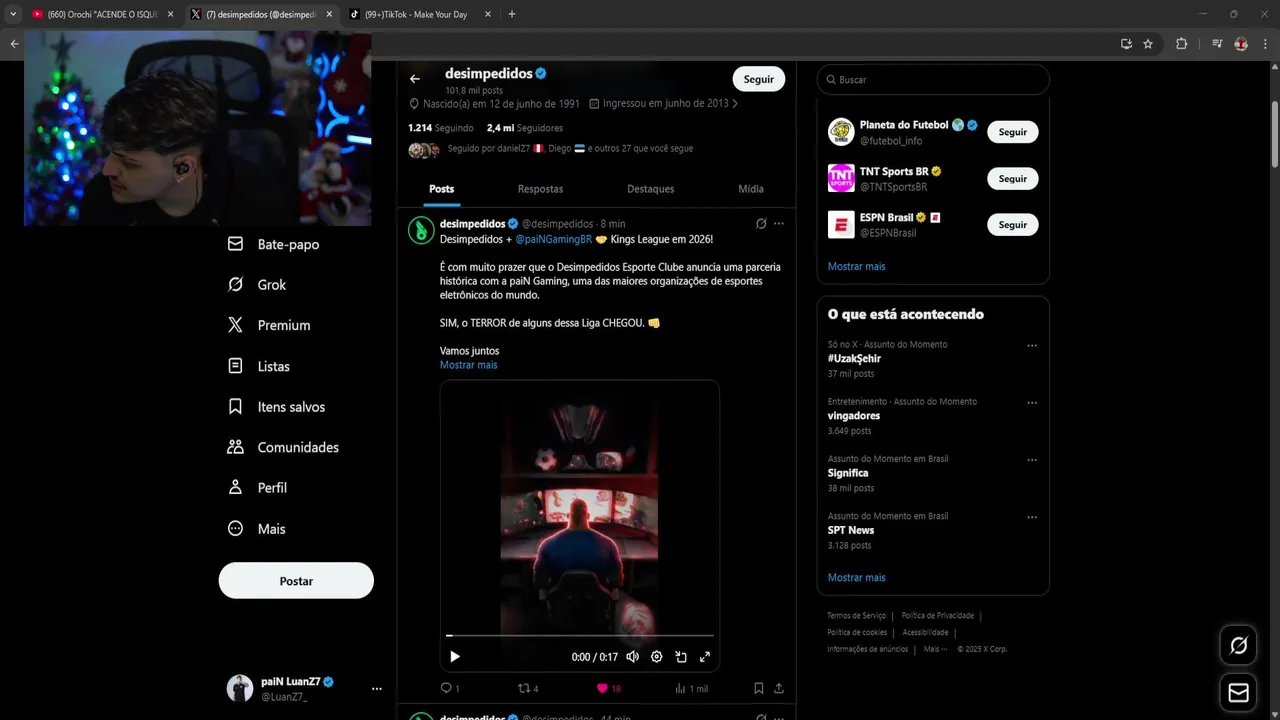Open the Premium X logo menu item

pos(269,325)
